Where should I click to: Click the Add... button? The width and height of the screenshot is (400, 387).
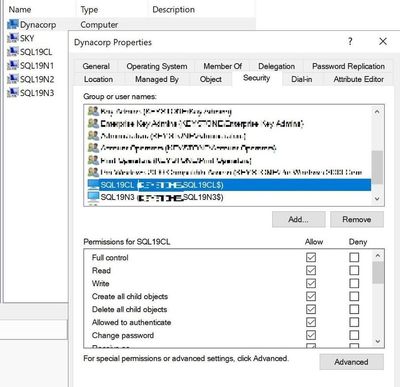pyautogui.click(x=298, y=219)
